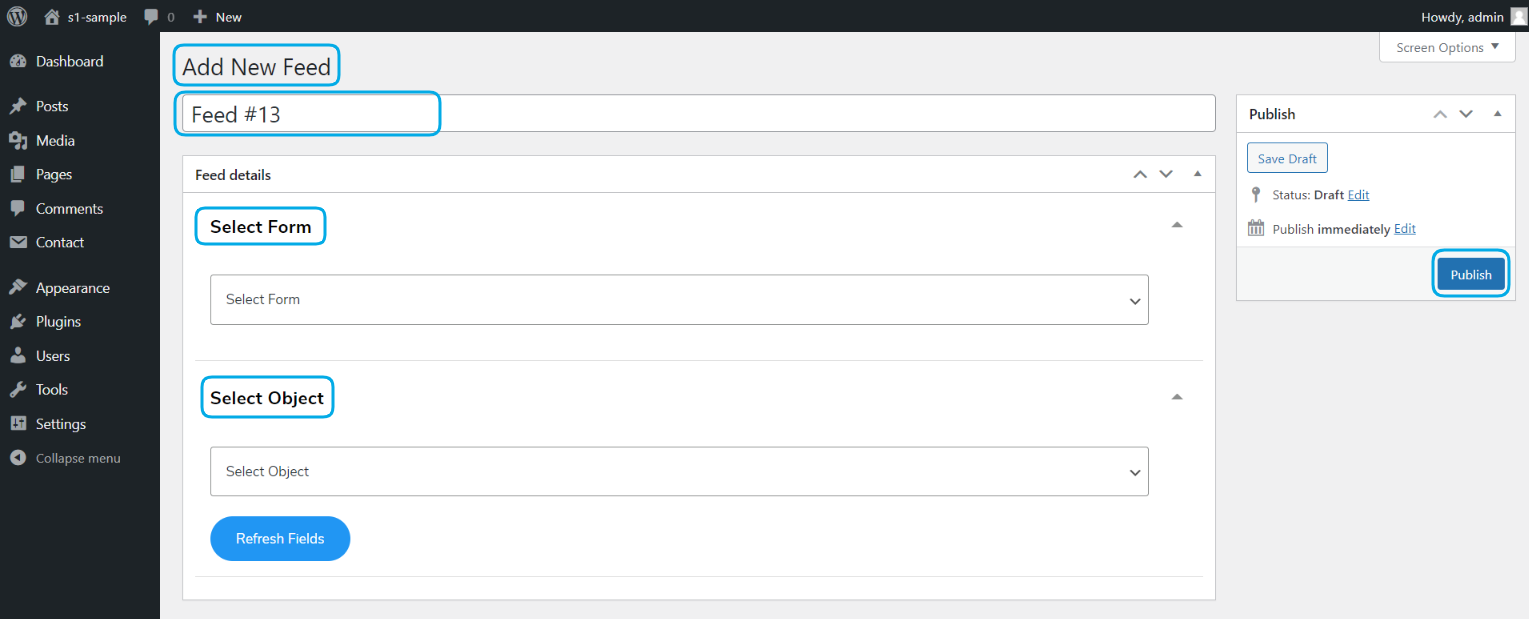The image size is (1529, 619).
Task: Click the WordPress logo icon
Action: [x=17, y=16]
